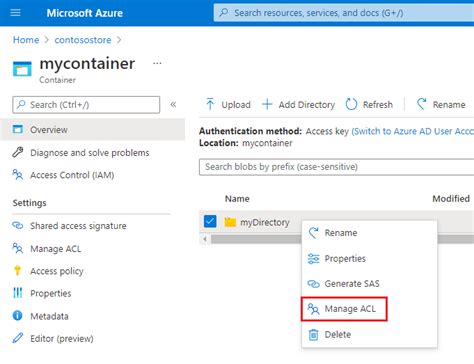The width and height of the screenshot is (474, 364).
Task: Click the Shared access signature link icon
Action: tap(18, 225)
